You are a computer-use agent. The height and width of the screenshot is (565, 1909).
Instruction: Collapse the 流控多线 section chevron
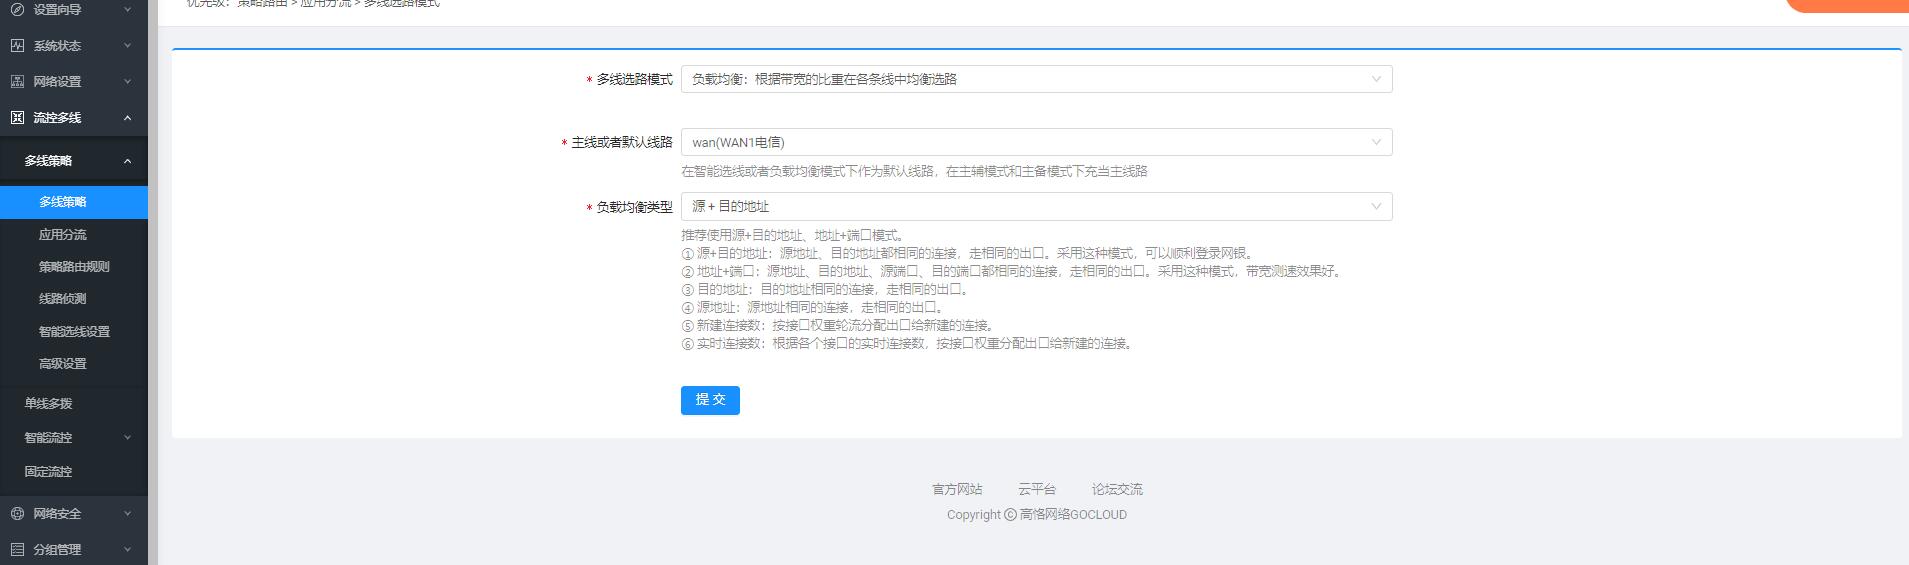point(127,118)
